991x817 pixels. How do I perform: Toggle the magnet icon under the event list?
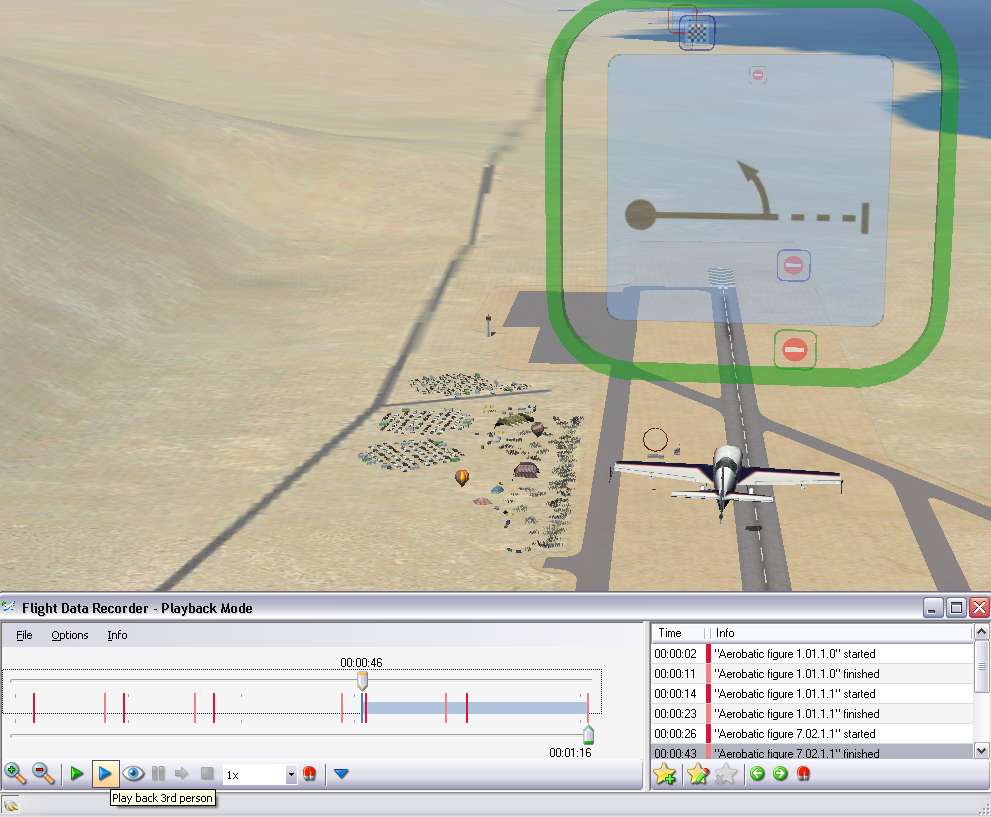(x=803, y=773)
